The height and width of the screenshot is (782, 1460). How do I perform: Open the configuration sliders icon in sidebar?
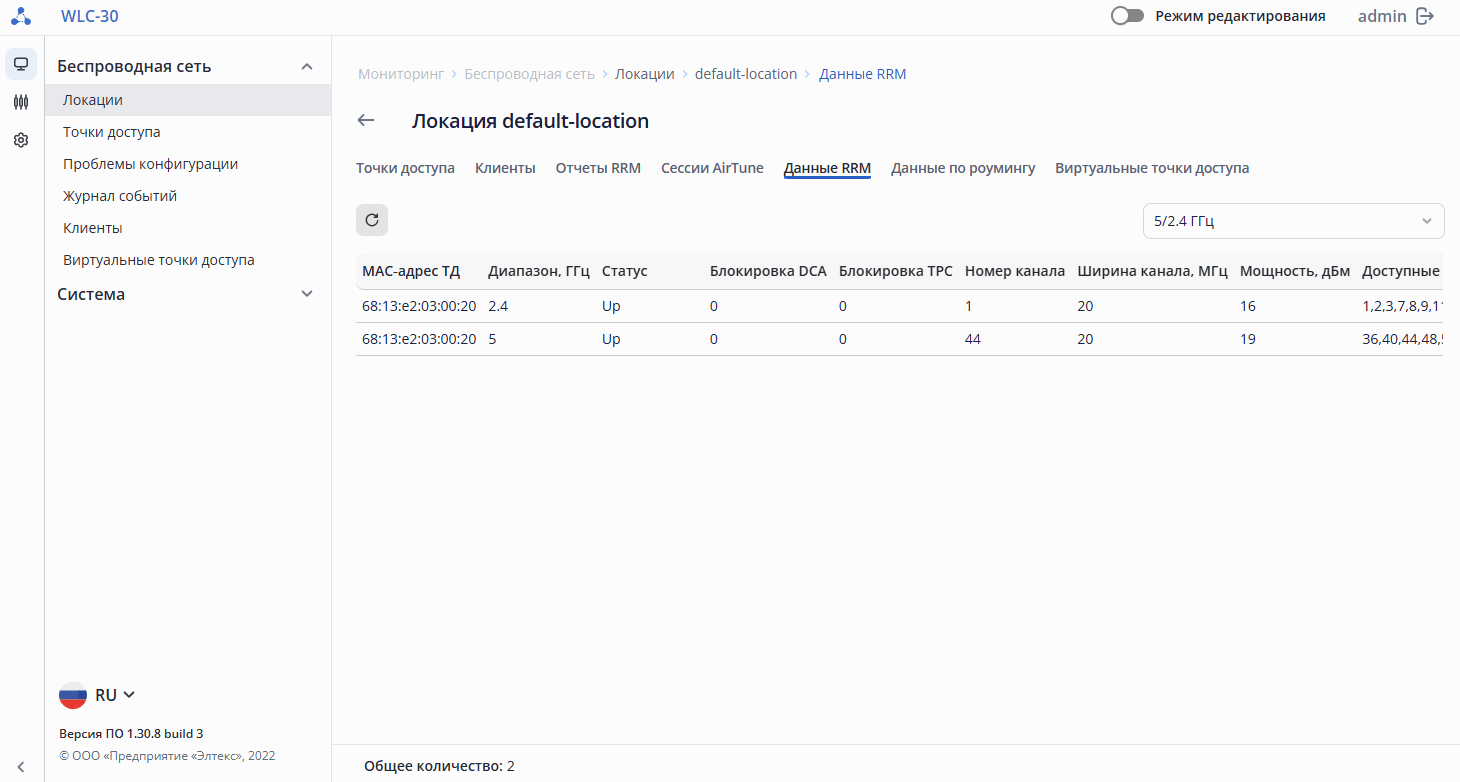click(x=21, y=102)
